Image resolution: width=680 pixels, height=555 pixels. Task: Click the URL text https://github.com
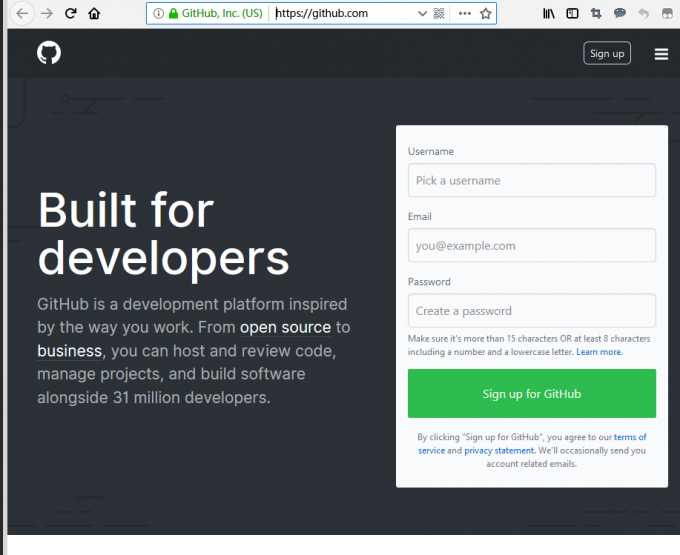tap(322, 13)
